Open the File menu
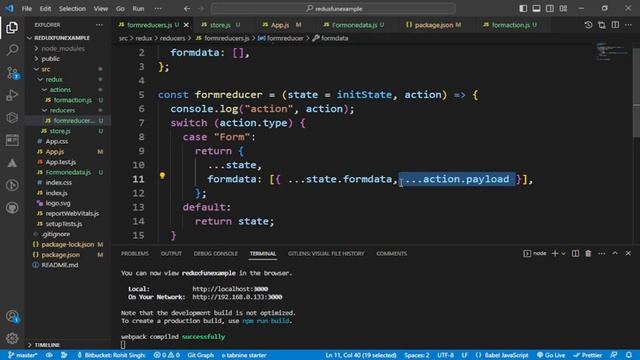 click(27, 9)
